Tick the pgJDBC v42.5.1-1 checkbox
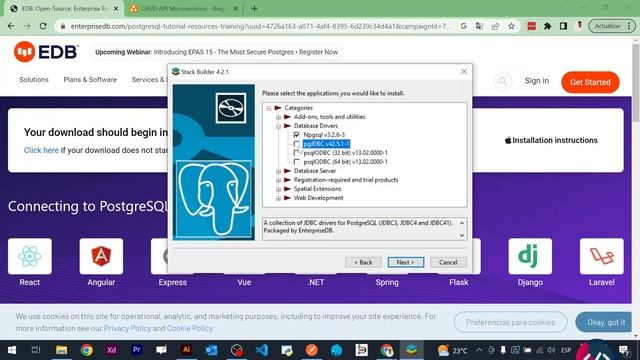640x360 pixels. (297, 144)
